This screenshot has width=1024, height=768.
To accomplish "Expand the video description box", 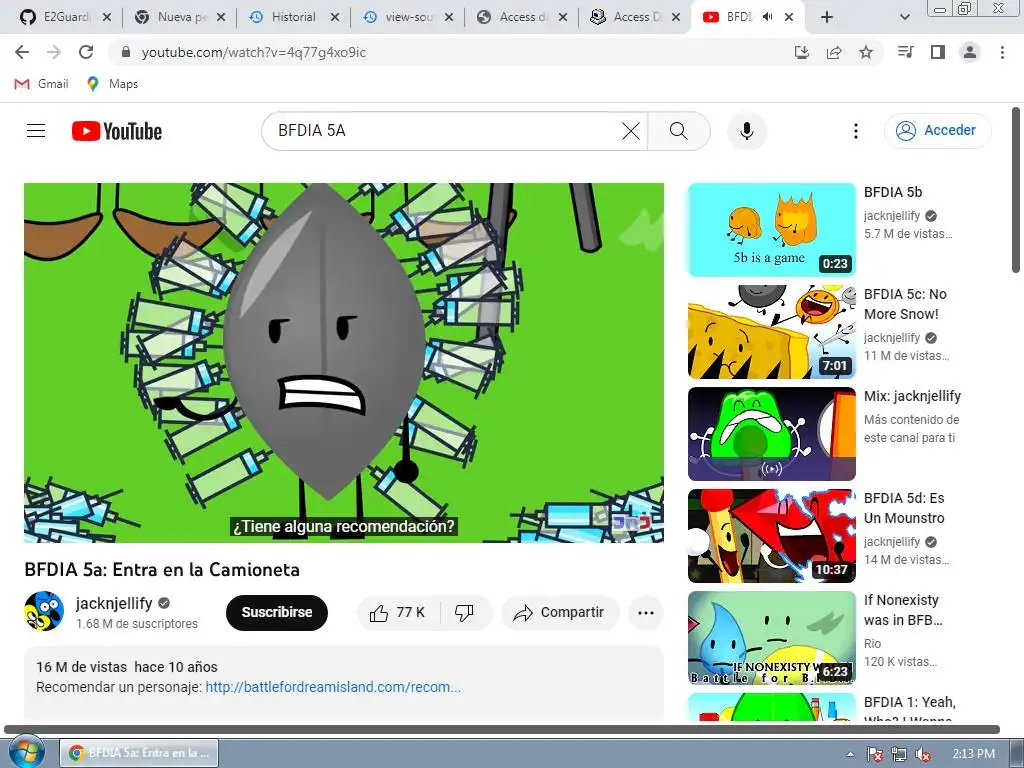I will click(x=344, y=683).
